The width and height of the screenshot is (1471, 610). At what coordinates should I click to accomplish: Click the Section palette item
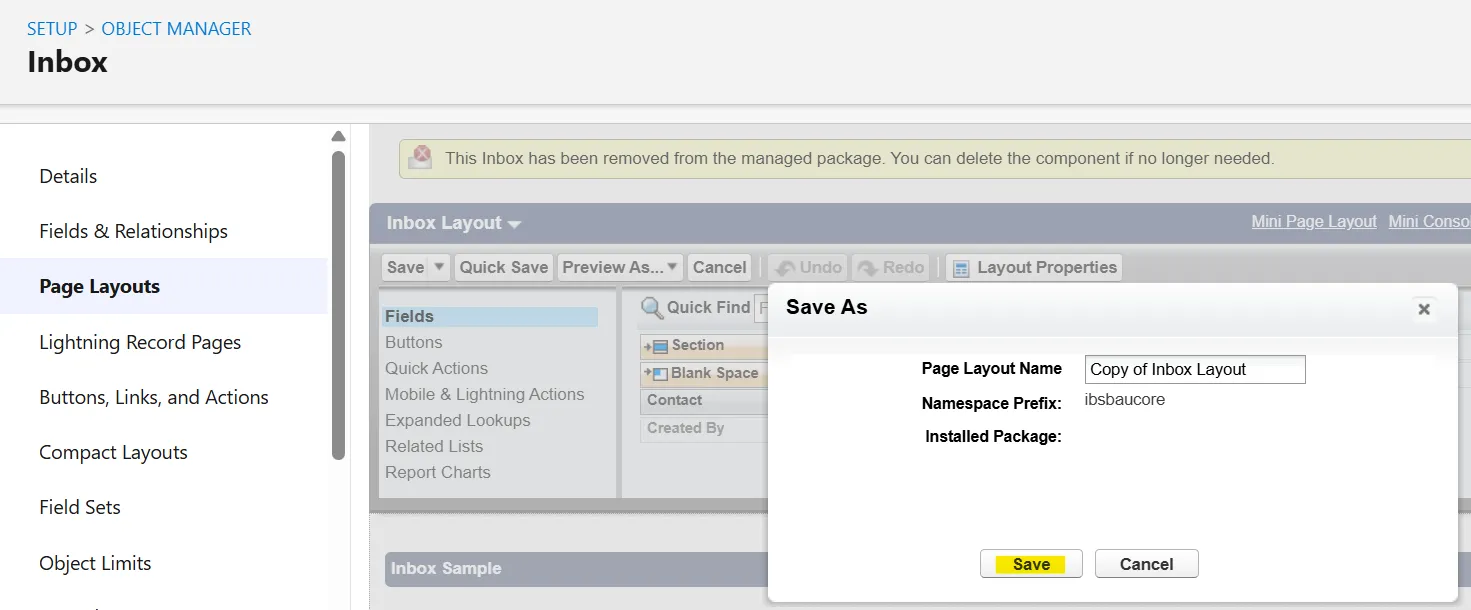click(704, 346)
